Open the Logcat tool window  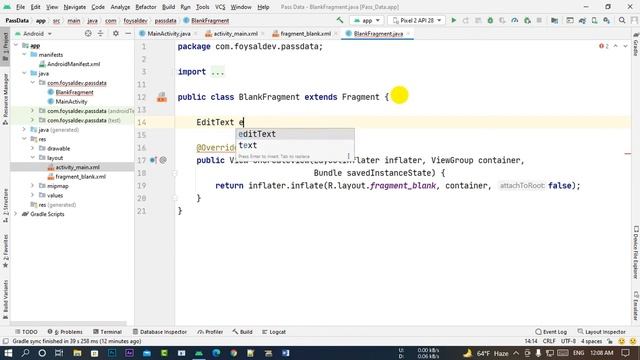point(274,332)
